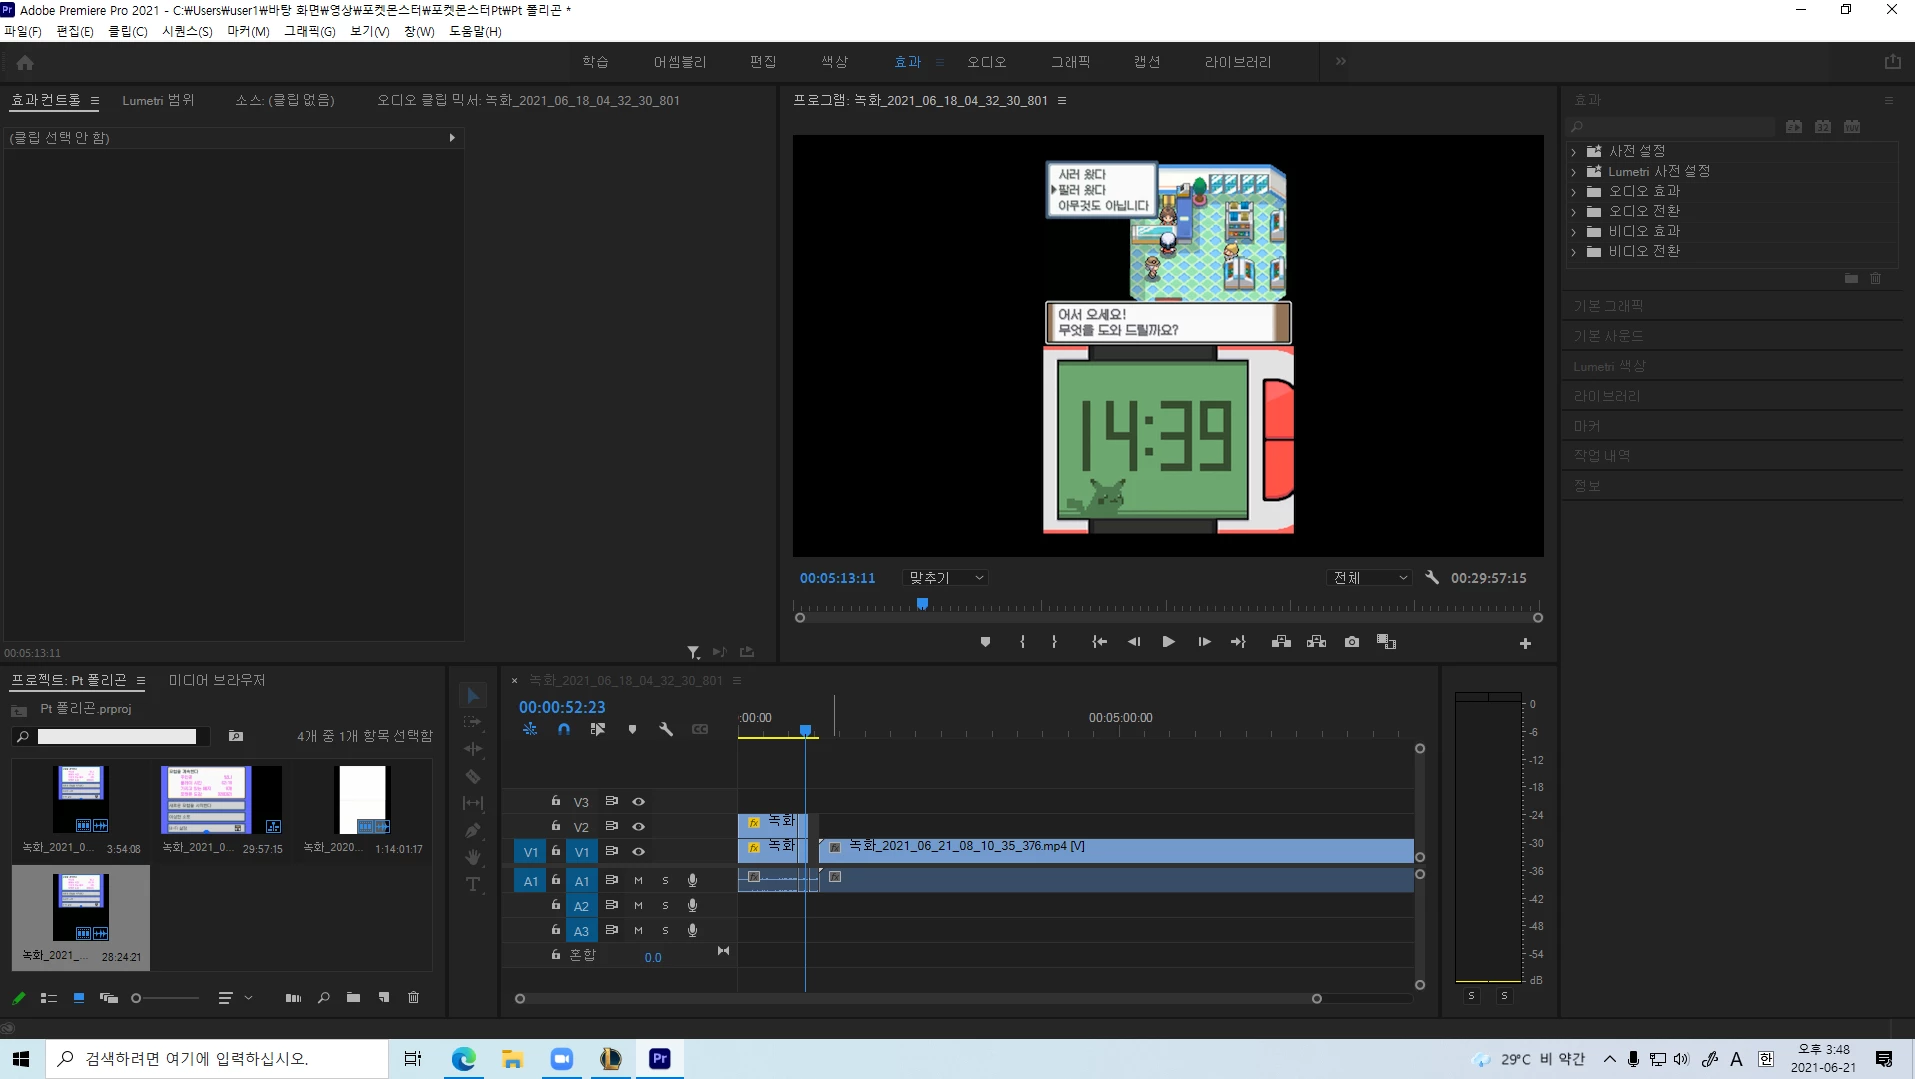Click the timeline playhead marker

tap(805, 731)
